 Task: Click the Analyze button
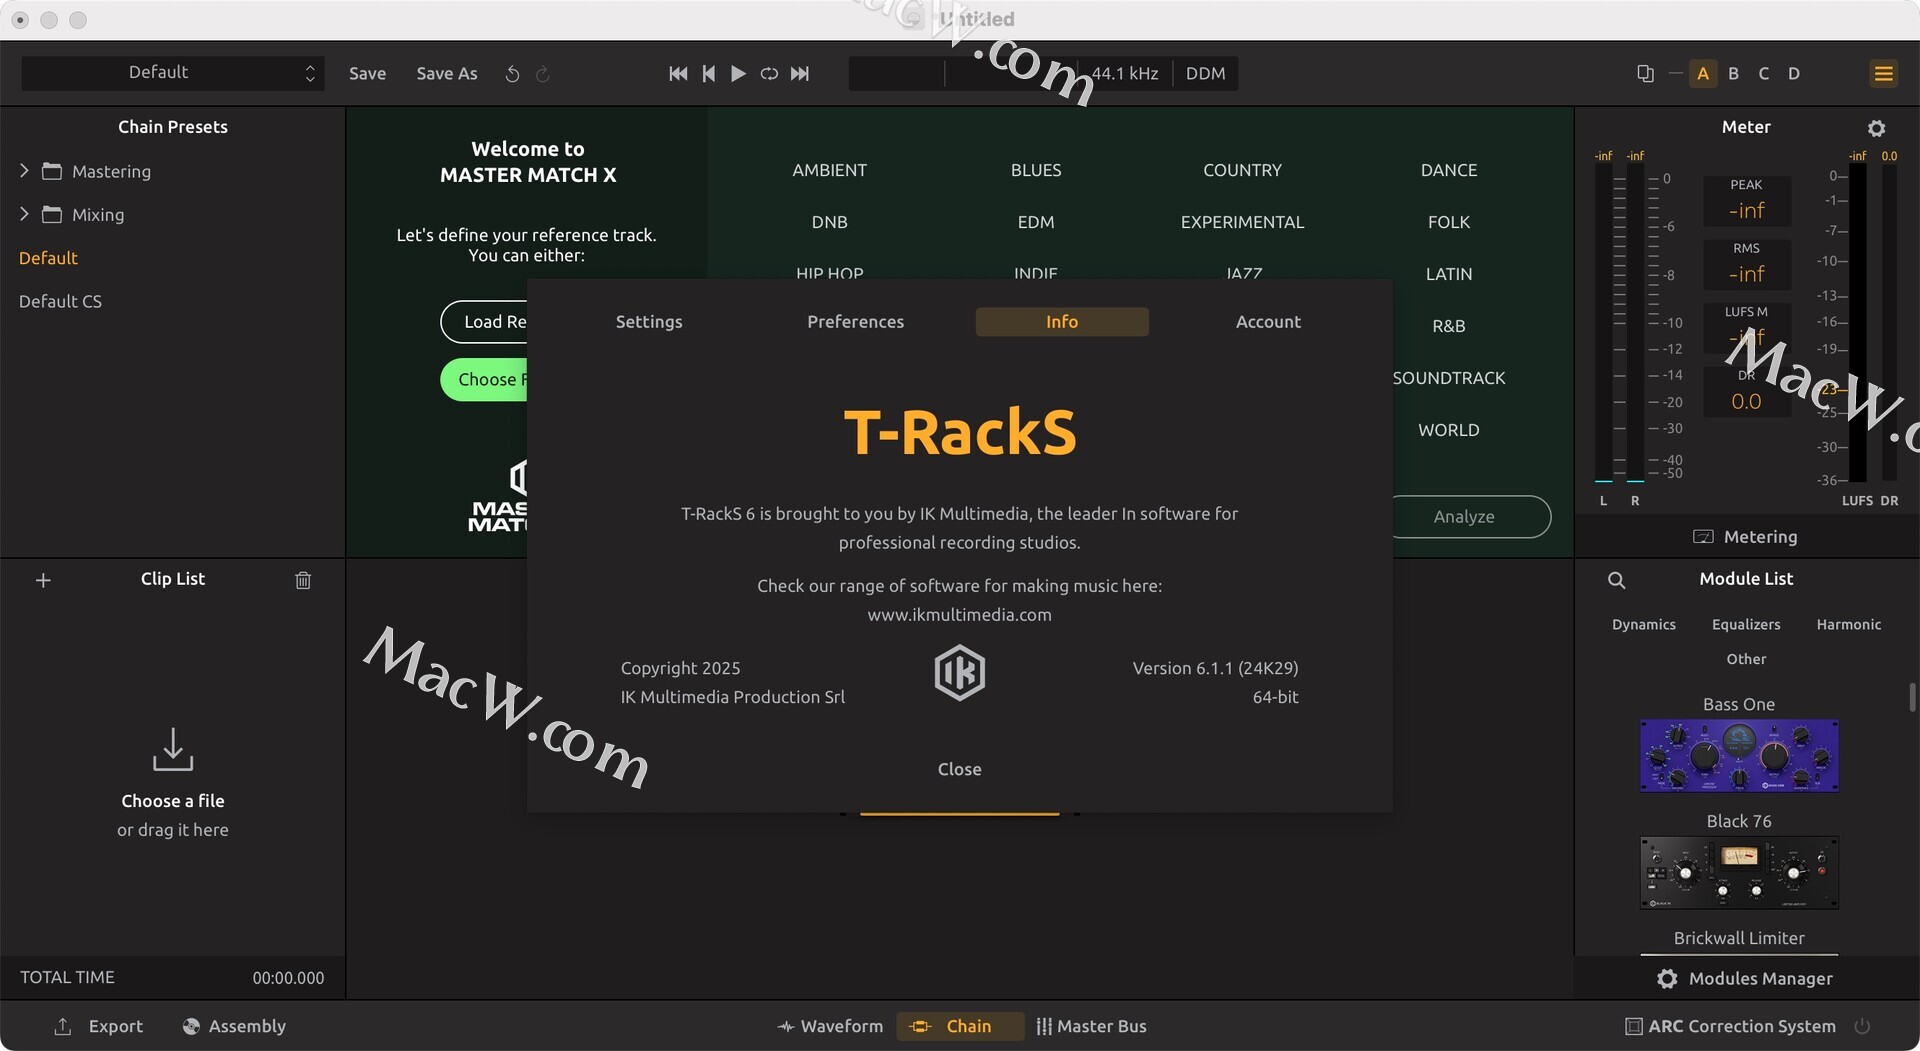coord(1464,517)
